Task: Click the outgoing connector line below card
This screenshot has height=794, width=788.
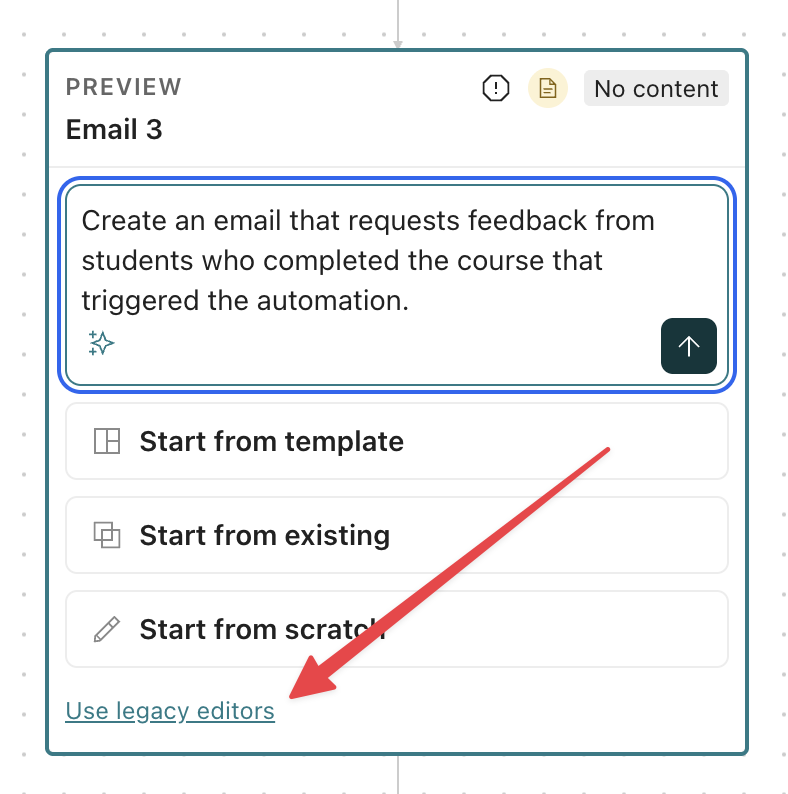Action: [398, 775]
